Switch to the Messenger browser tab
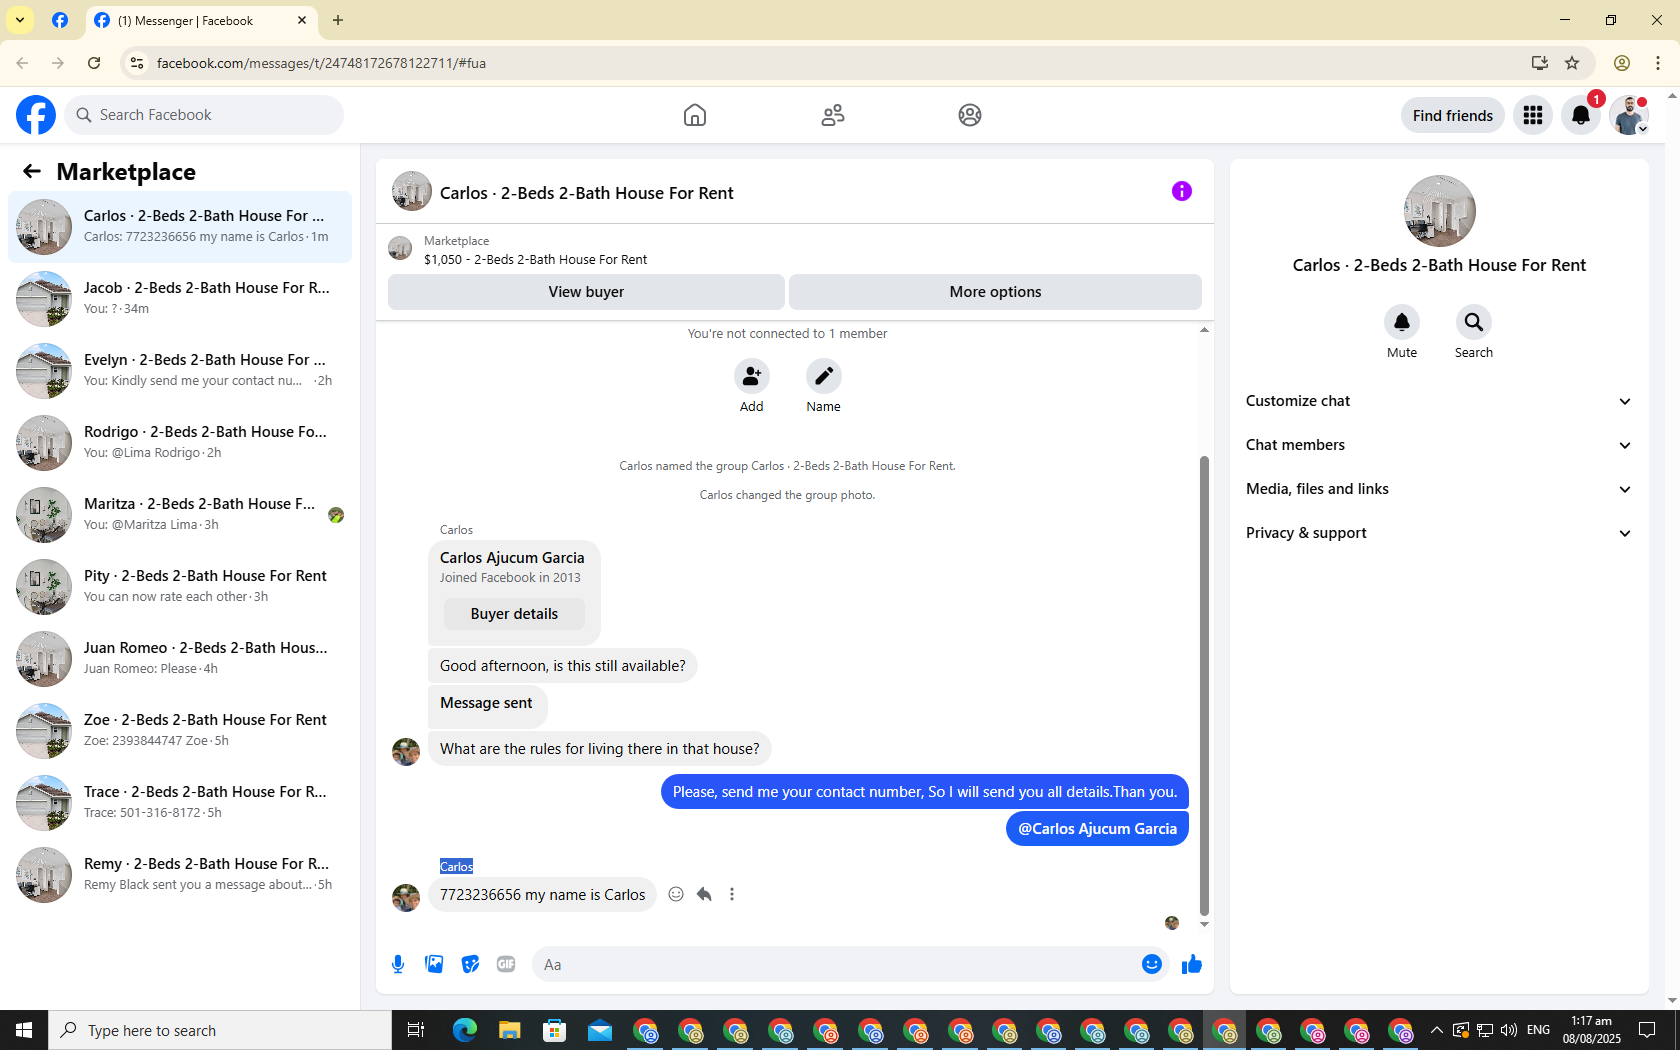The height and width of the screenshot is (1050, 1680). [200, 20]
